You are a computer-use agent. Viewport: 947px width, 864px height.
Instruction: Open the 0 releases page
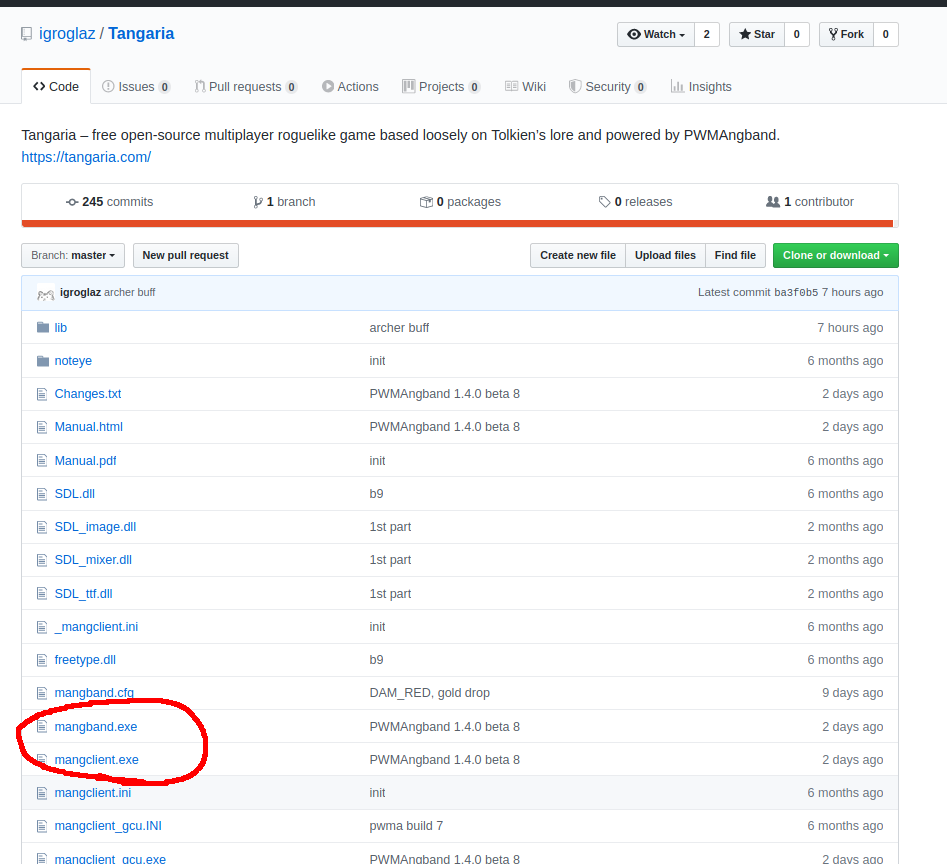coord(635,202)
